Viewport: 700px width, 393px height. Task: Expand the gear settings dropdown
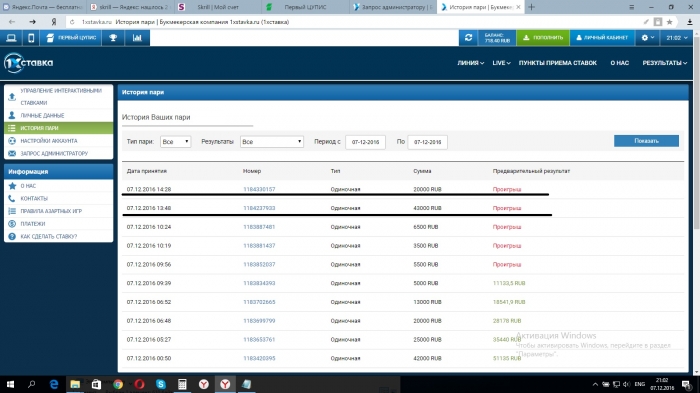[648, 38]
